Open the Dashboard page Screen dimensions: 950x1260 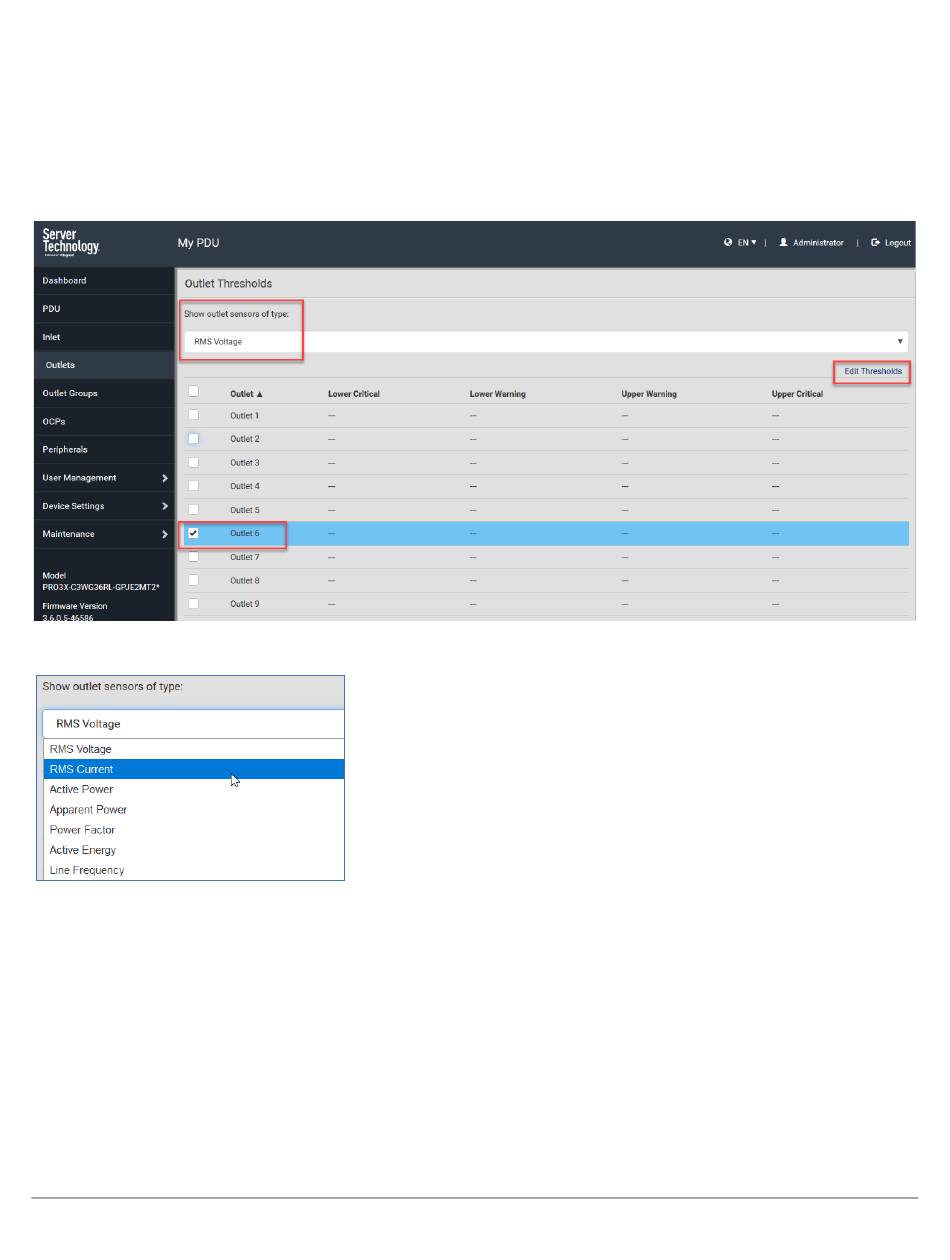[x=64, y=281]
